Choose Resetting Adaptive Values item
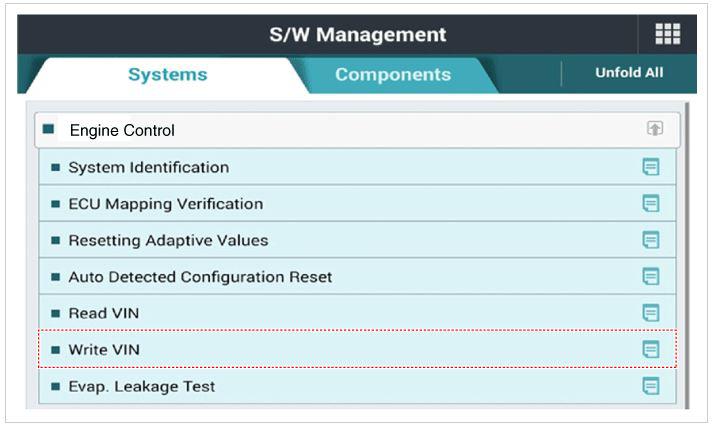This screenshot has width=712, height=428. point(168,240)
